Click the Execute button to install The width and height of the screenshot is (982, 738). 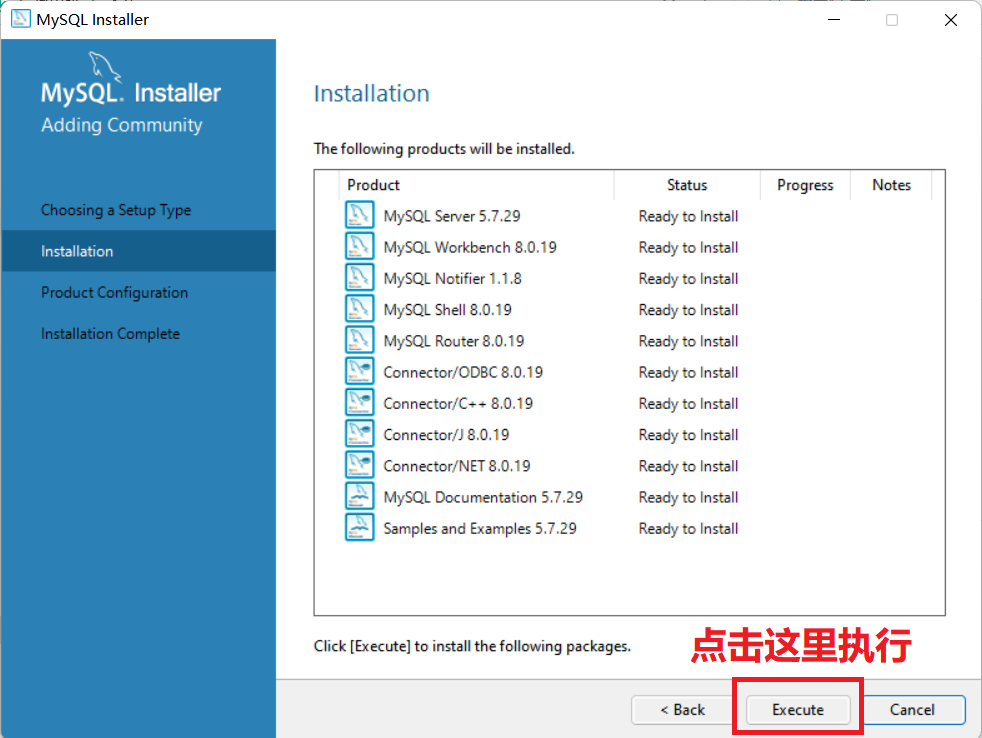(x=798, y=710)
